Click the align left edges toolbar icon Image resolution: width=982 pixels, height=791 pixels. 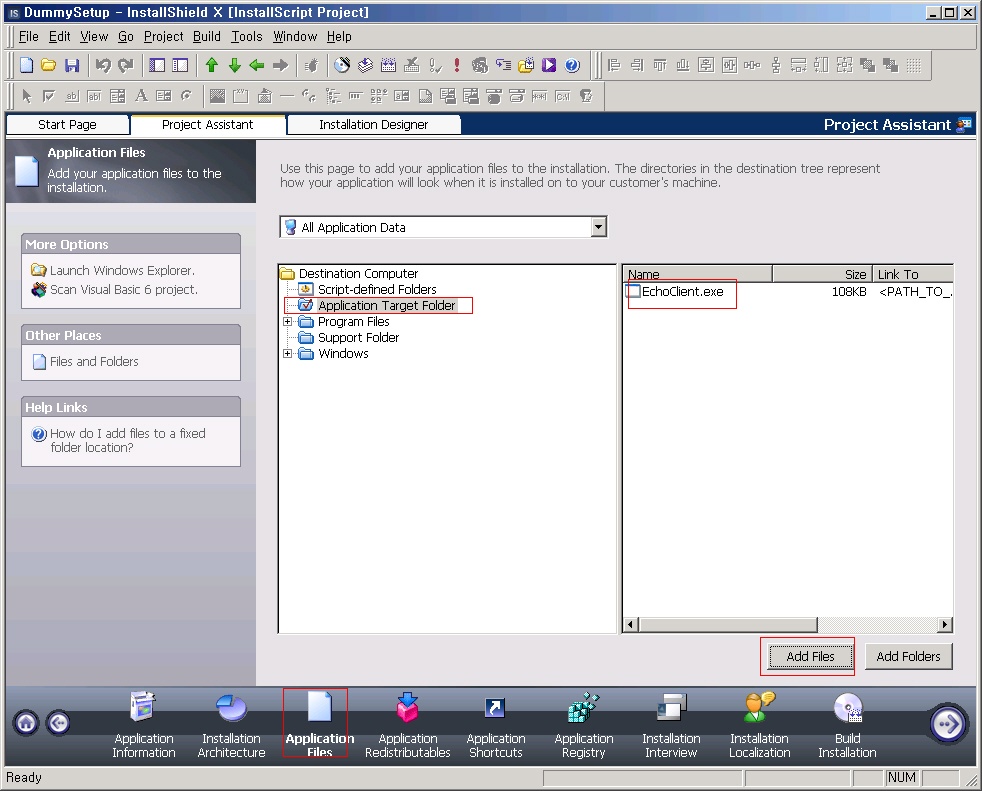(614, 65)
